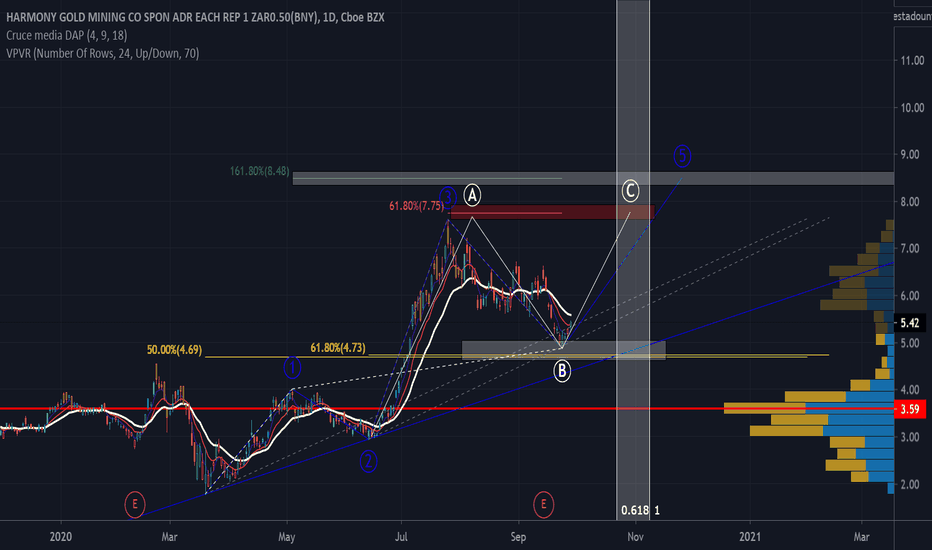932x550 pixels.
Task: Click the 2020 time axis label
Action: click(61, 537)
